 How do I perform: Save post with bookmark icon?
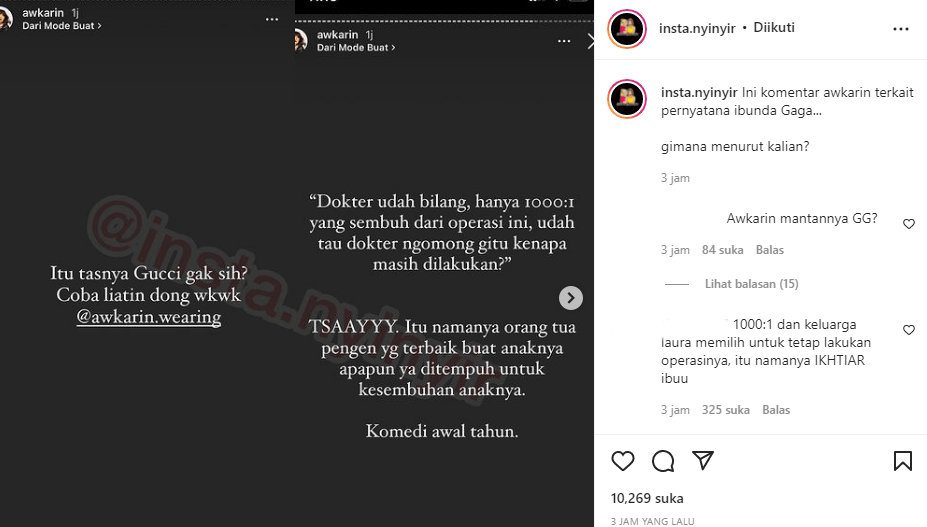click(903, 461)
